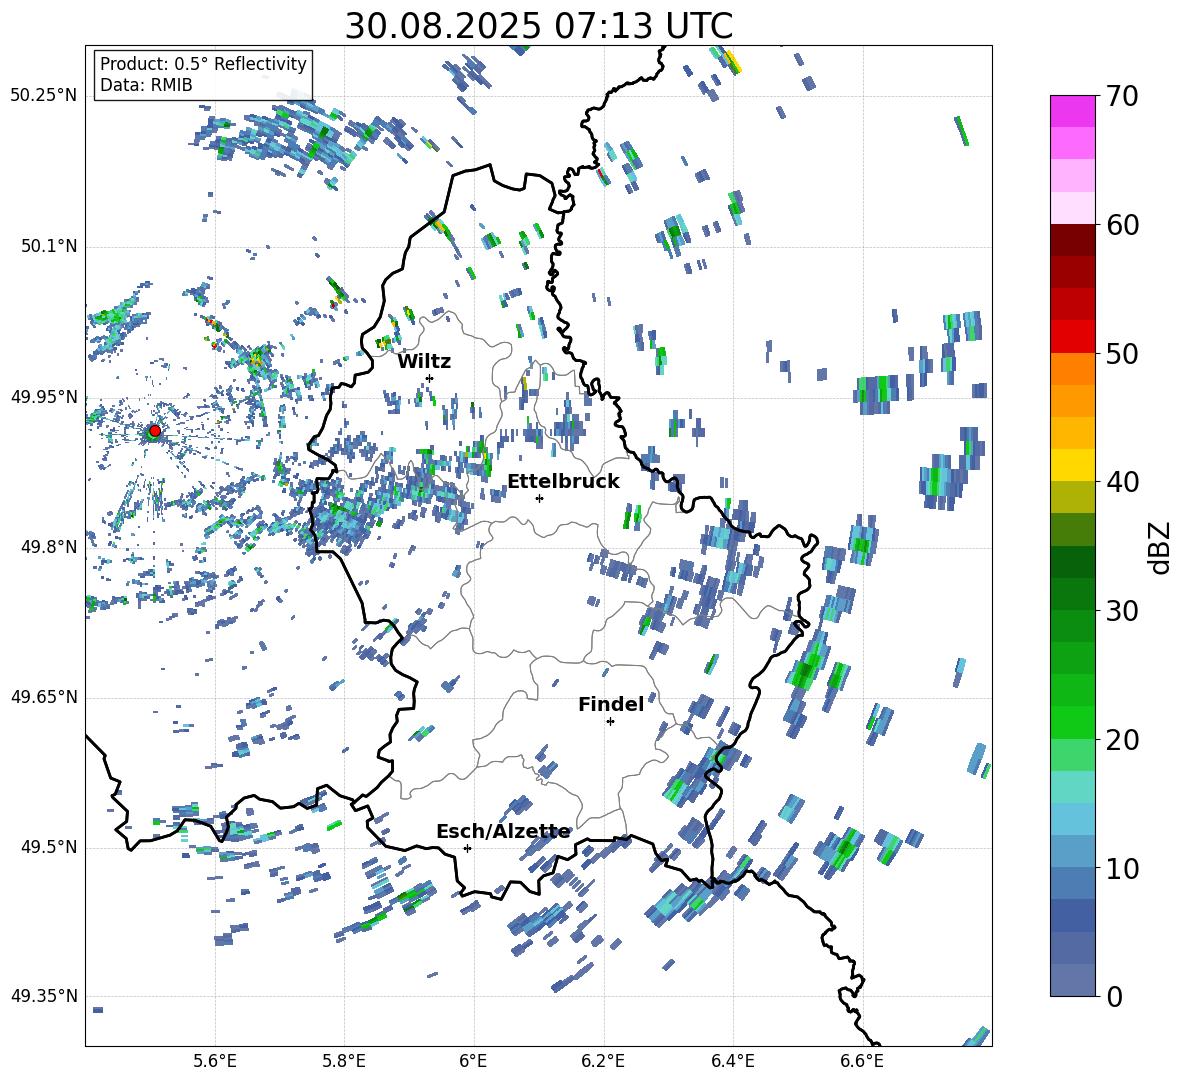
Task: Click the 49.65°N latitude label
Action: (44, 697)
